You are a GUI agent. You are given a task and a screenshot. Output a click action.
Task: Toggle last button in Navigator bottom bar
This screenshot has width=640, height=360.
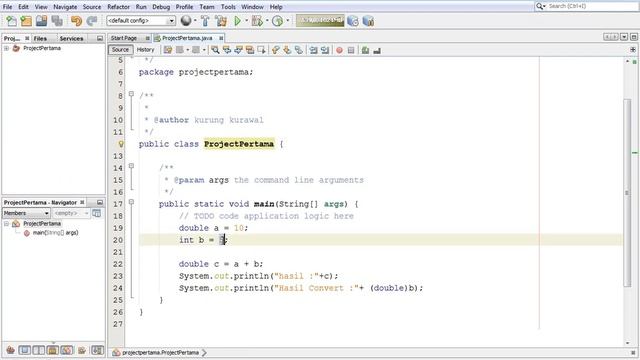tap(97, 350)
